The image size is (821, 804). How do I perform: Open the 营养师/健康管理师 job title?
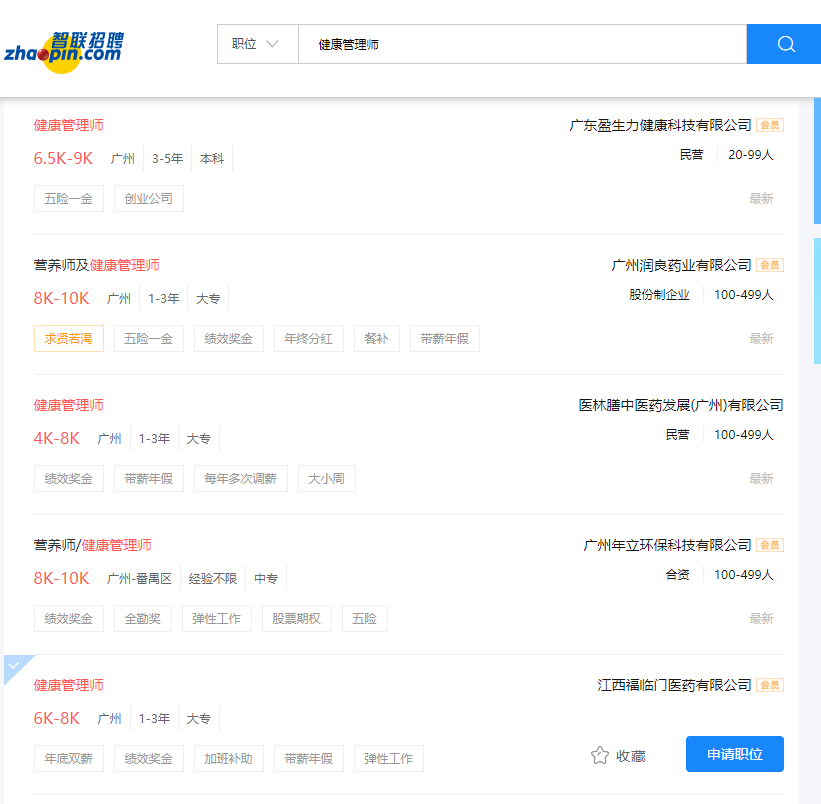click(x=93, y=545)
